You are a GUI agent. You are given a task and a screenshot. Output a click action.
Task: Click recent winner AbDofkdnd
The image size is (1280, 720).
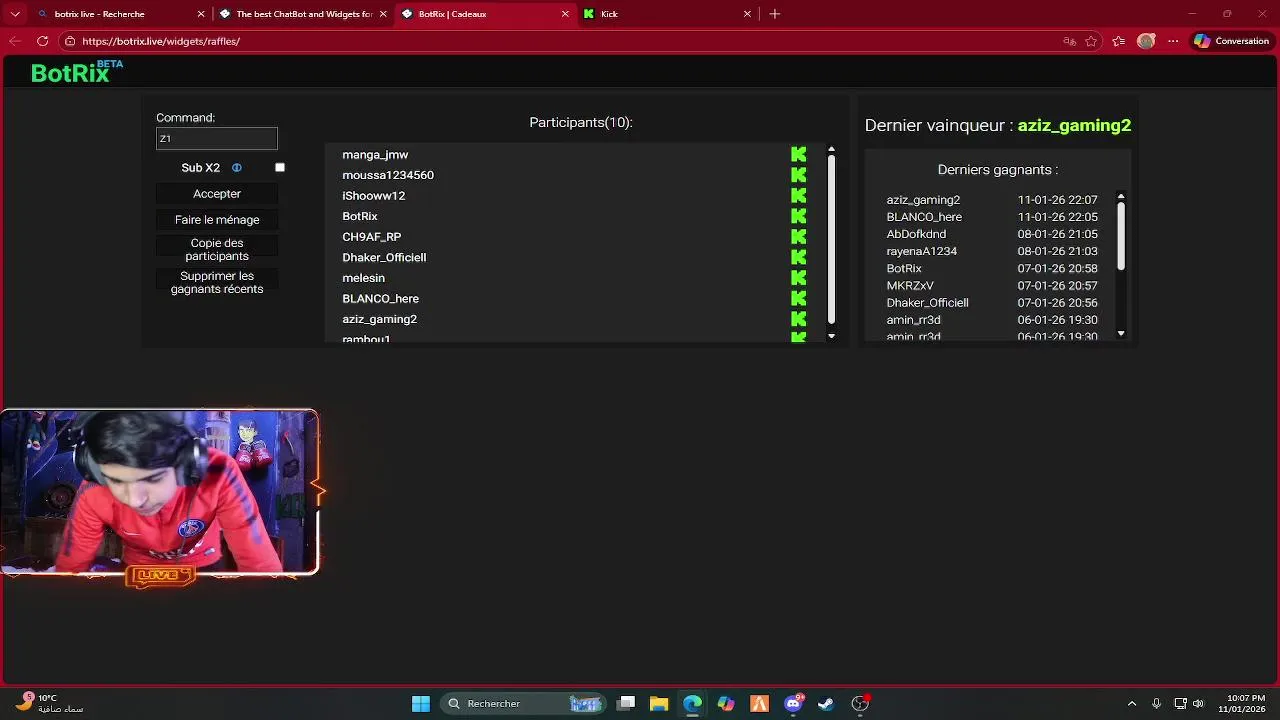point(916,234)
